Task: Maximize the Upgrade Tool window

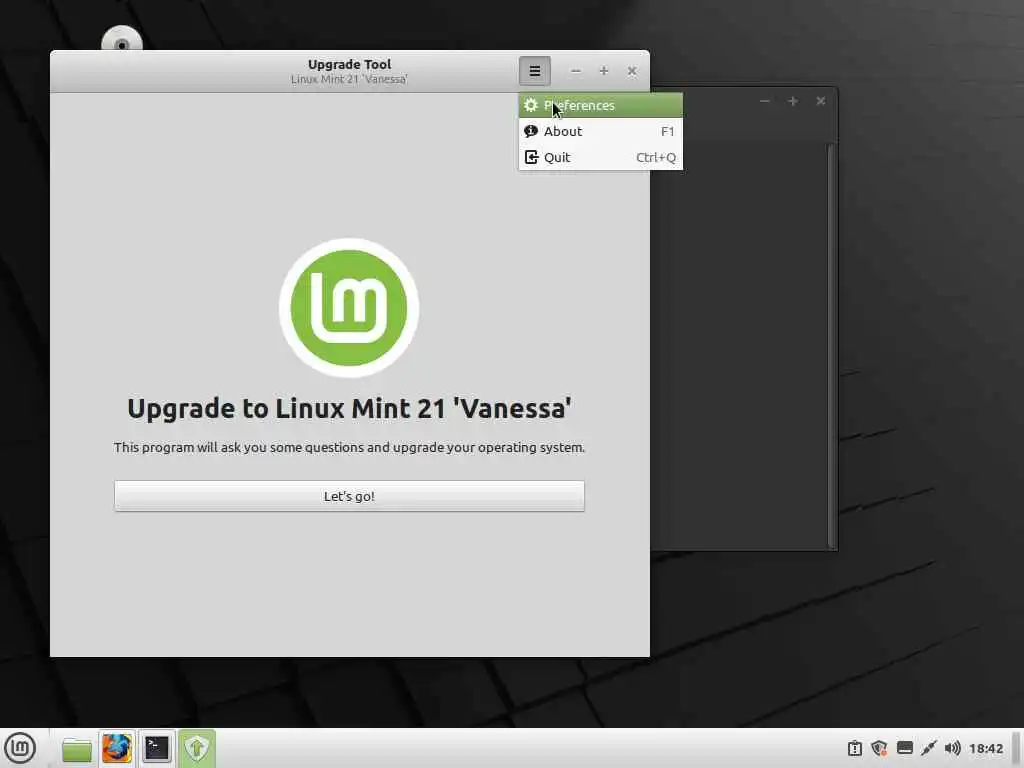Action: (x=603, y=71)
